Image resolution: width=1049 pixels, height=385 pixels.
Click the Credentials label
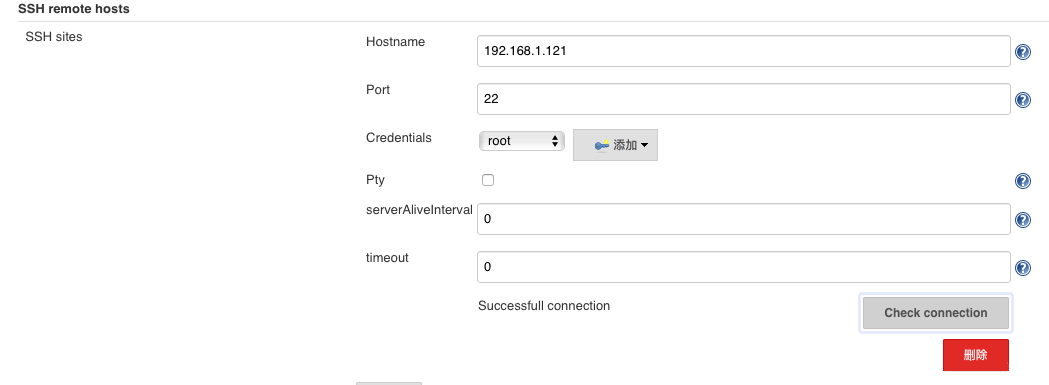click(x=399, y=138)
